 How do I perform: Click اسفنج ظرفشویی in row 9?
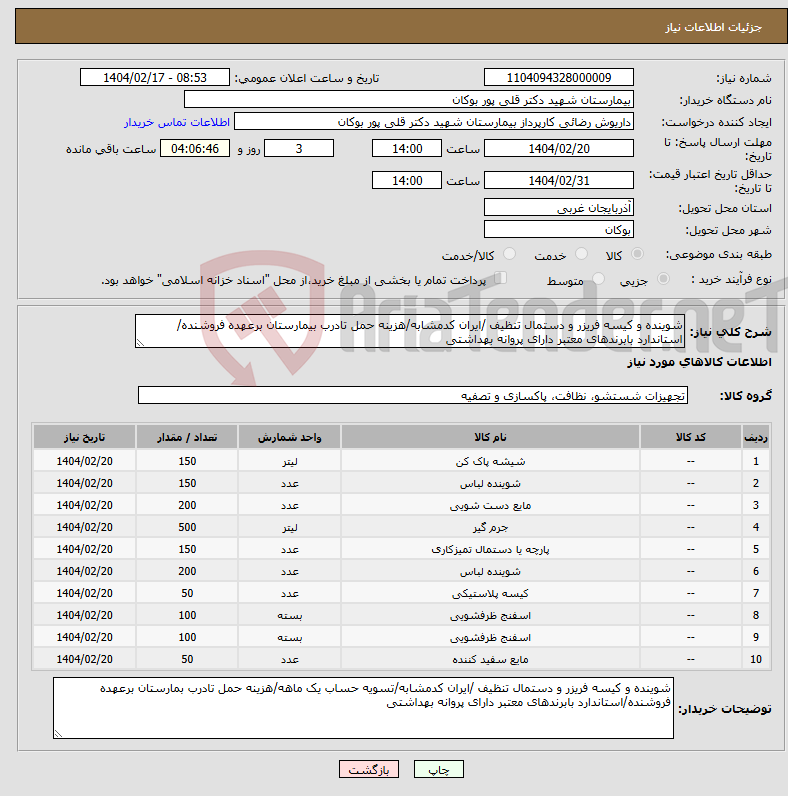pyautogui.click(x=490, y=637)
